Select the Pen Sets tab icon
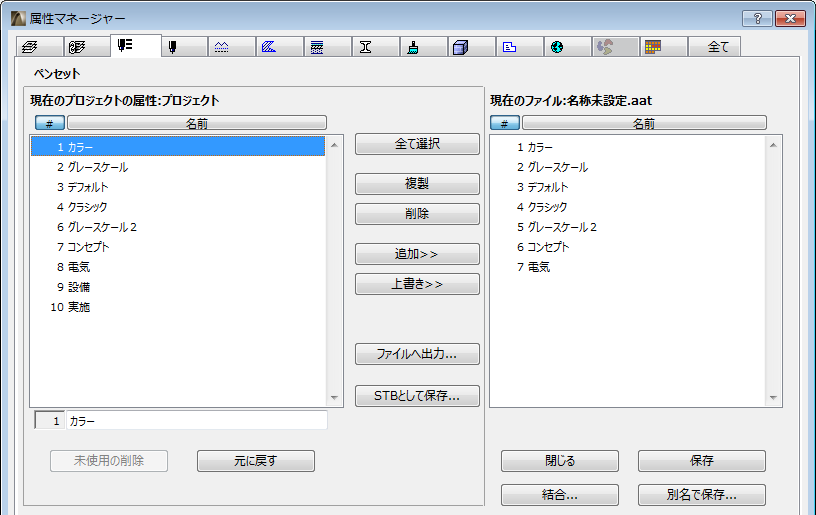This screenshot has width=816, height=515. click(x=135, y=46)
